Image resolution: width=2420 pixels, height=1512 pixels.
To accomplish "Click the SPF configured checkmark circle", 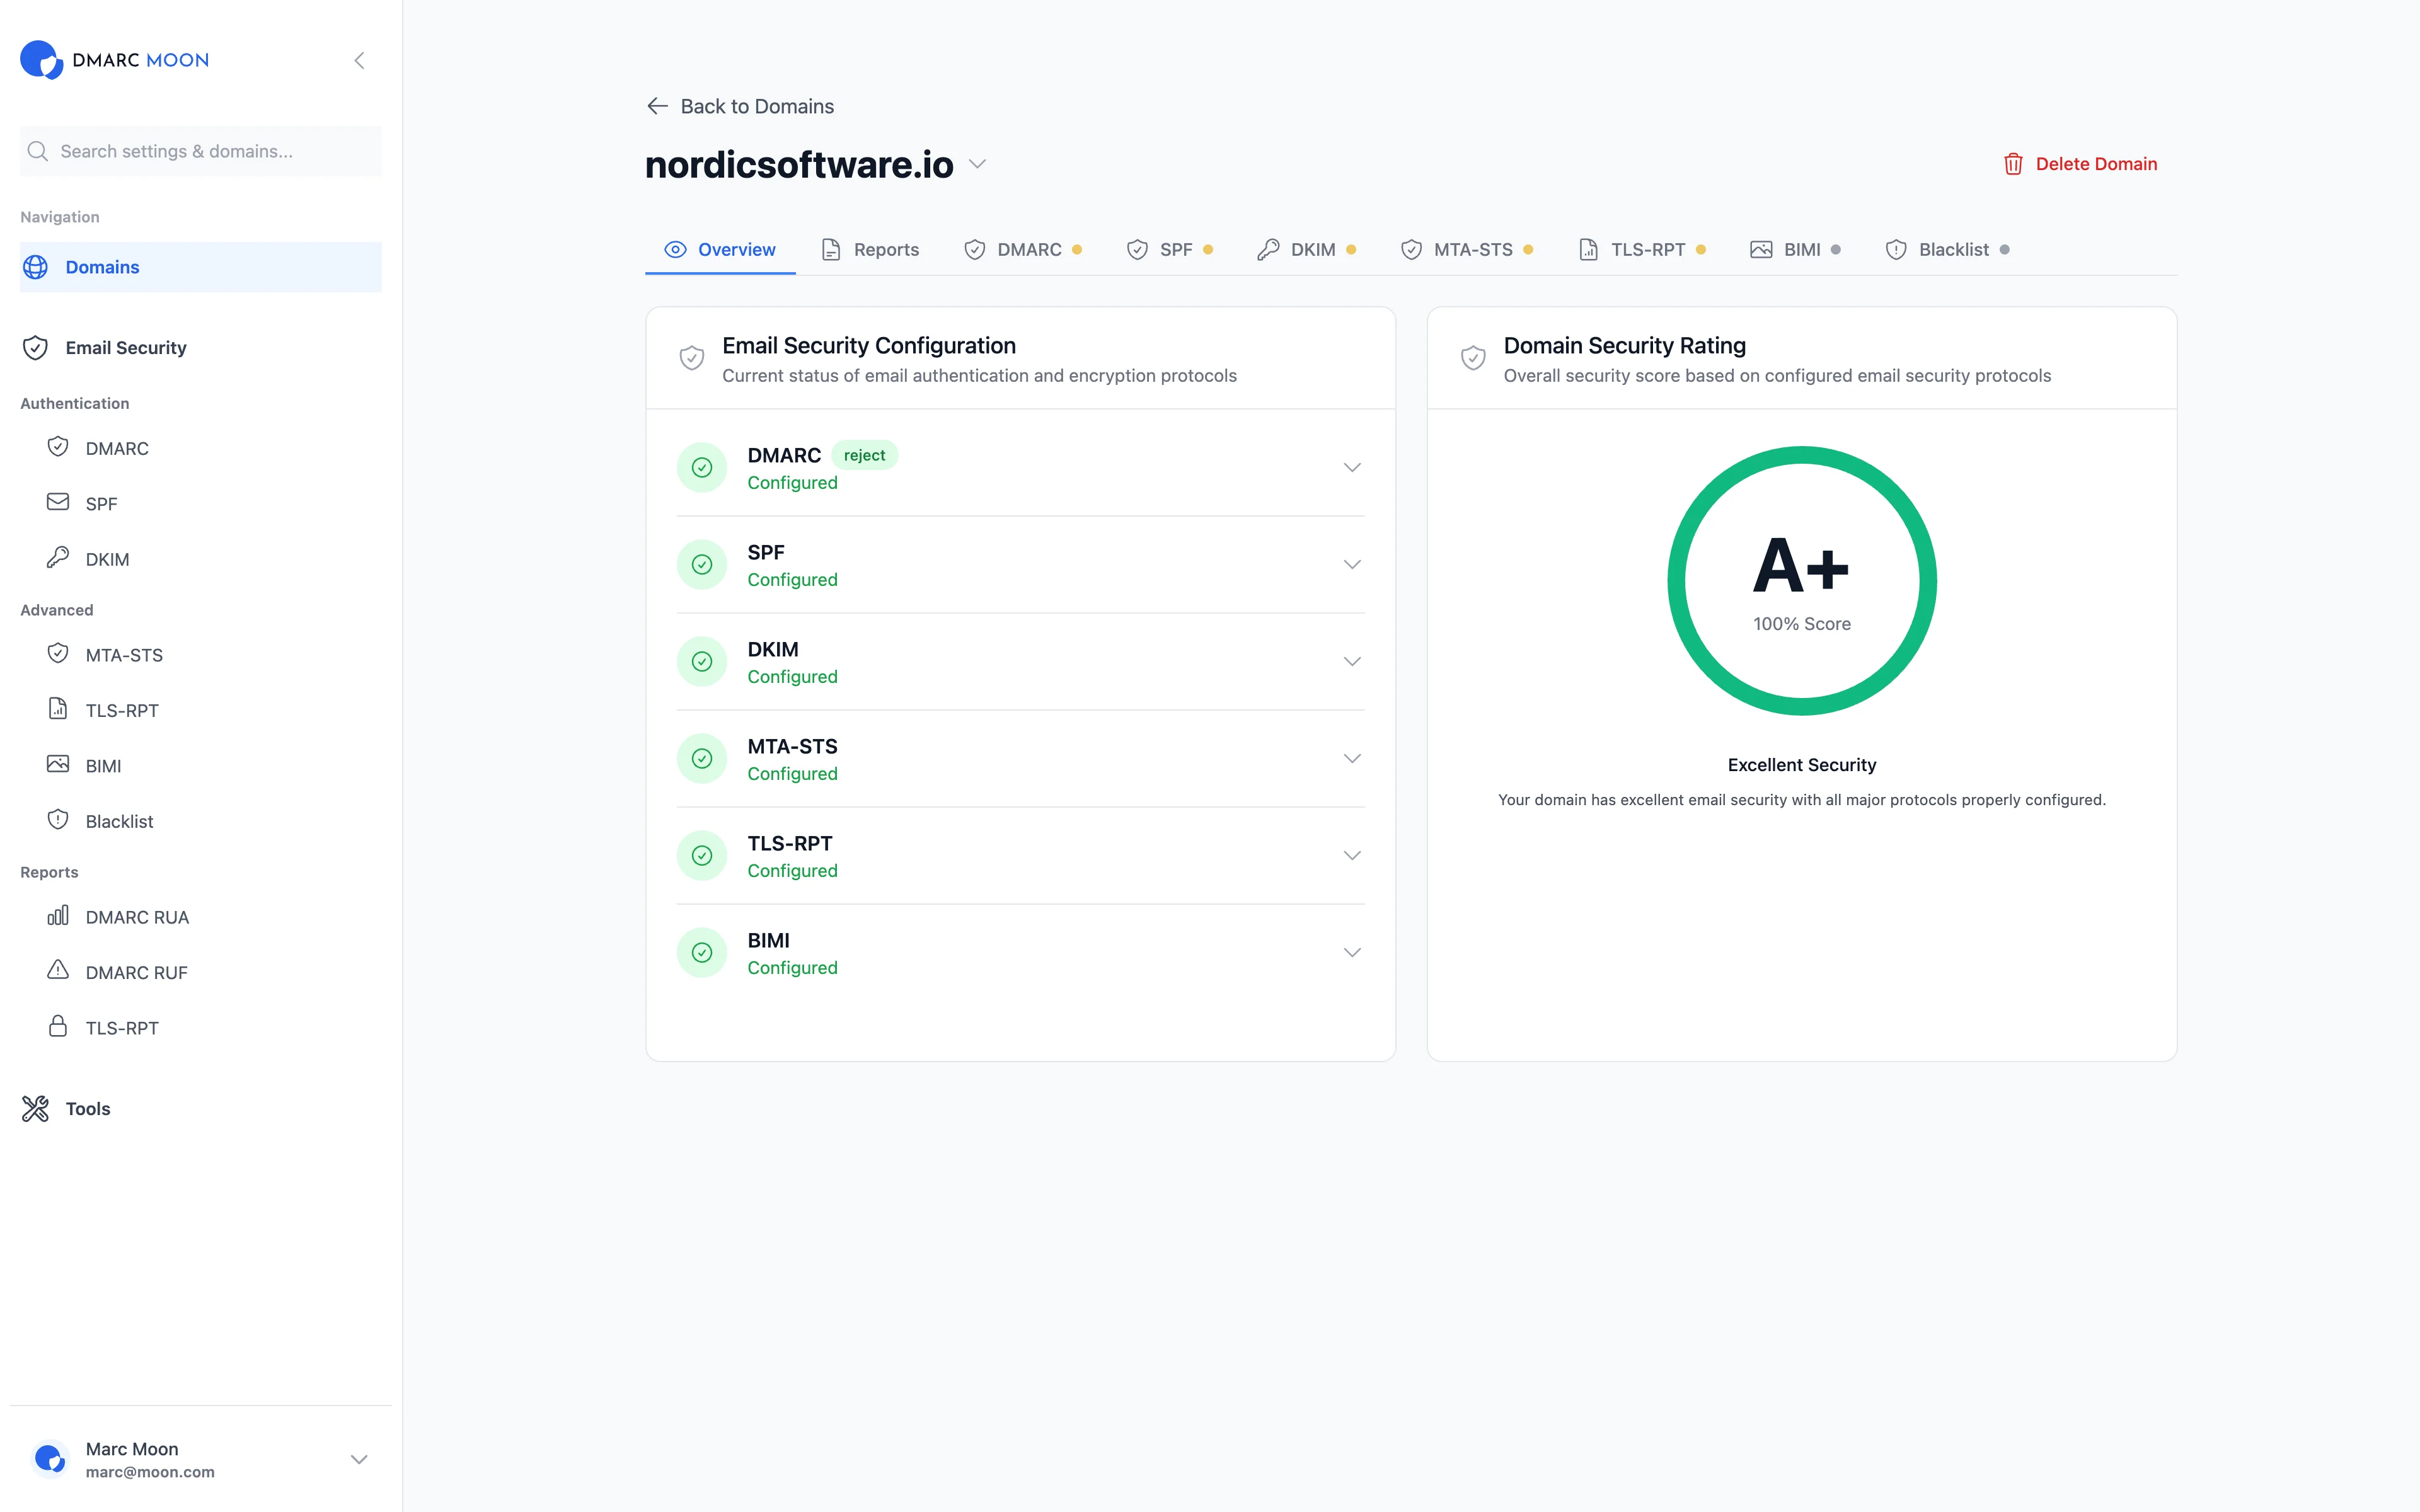I will pos(702,564).
